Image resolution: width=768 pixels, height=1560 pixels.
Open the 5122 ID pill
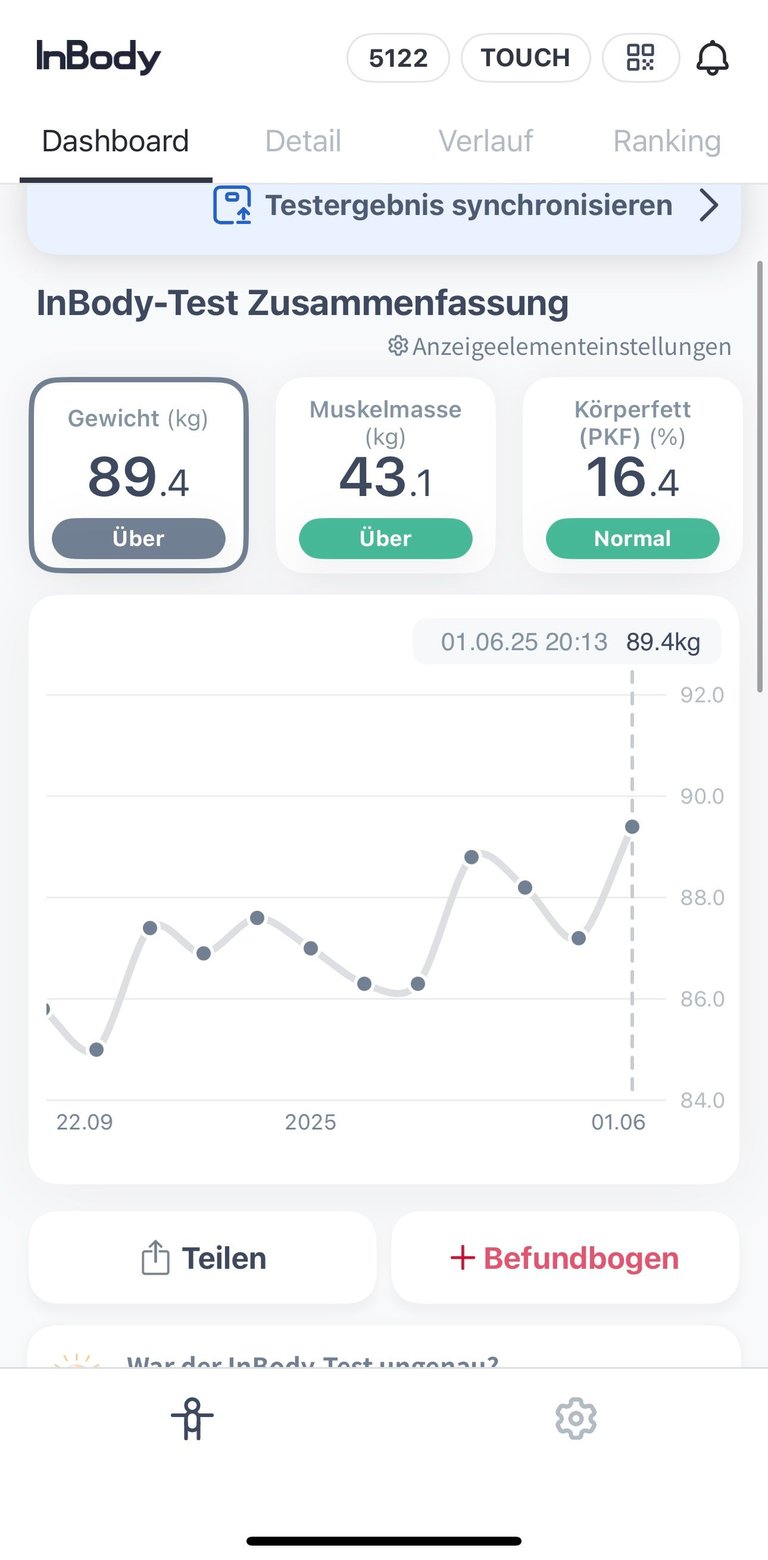[x=398, y=58]
